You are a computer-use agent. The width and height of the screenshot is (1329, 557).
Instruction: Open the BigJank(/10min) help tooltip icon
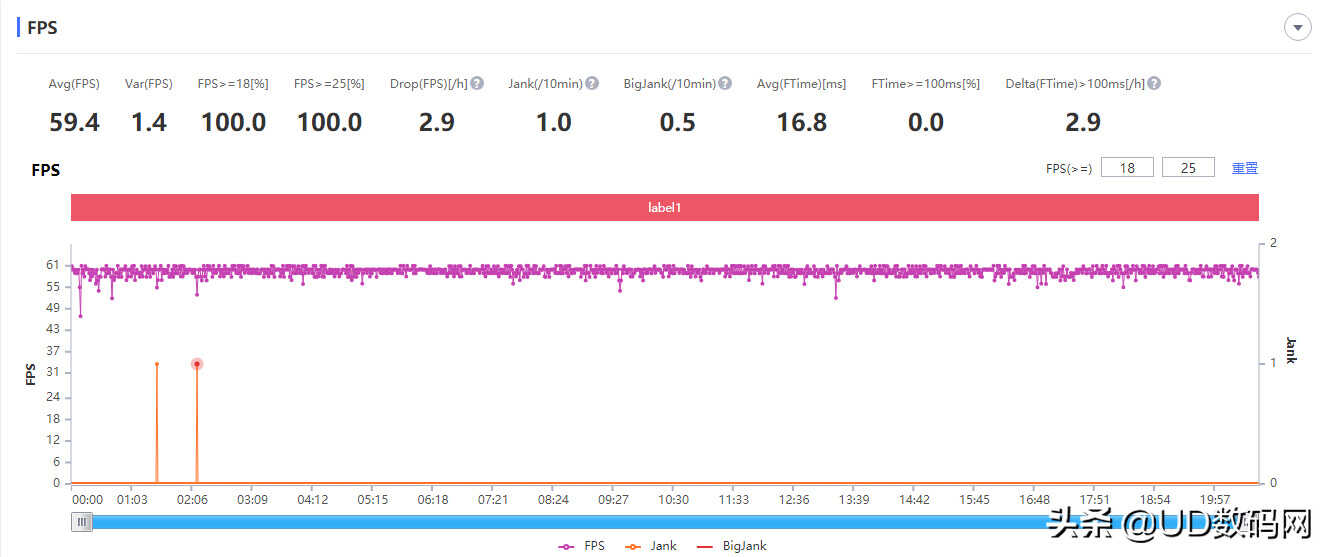725,84
